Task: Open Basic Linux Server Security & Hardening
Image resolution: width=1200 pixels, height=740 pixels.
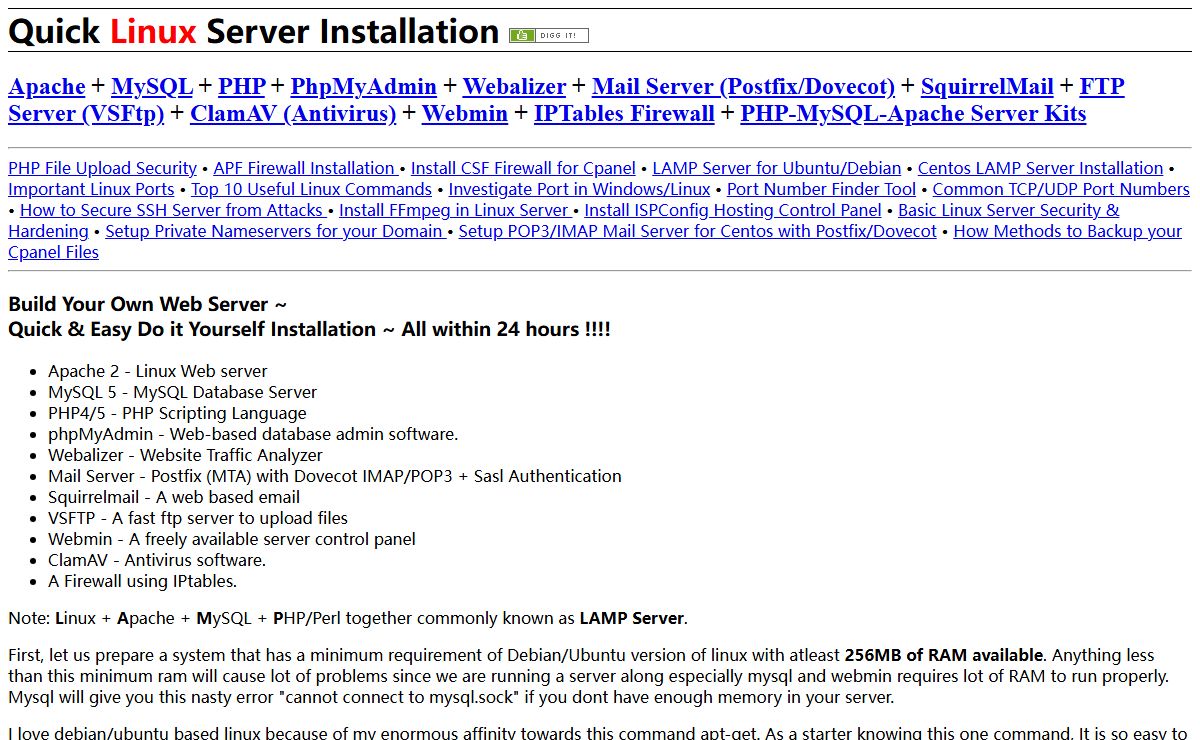Action: coord(1008,210)
